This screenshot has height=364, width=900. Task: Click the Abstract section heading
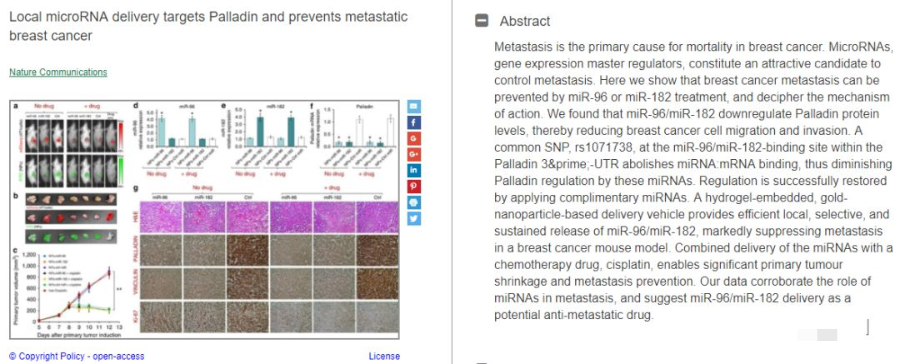tap(525, 21)
